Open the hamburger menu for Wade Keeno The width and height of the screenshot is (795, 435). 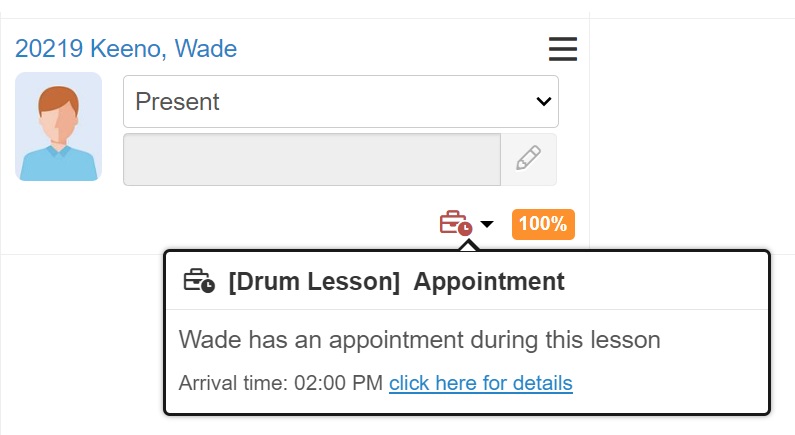point(562,48)
